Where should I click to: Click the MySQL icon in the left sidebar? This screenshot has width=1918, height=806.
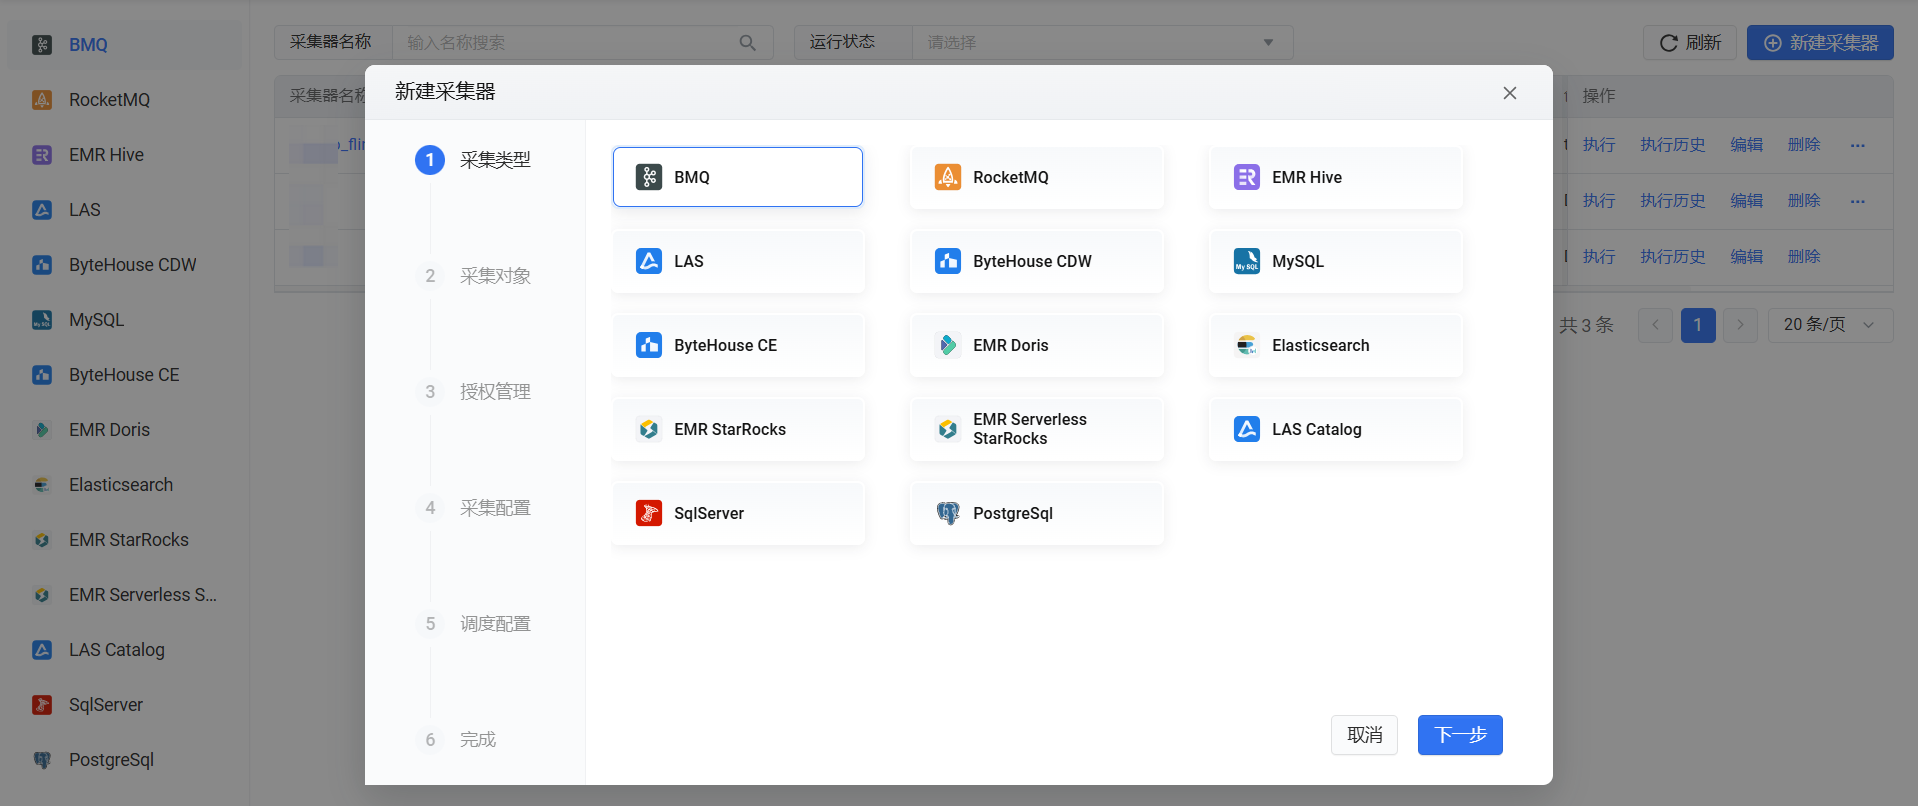(42, 320)
